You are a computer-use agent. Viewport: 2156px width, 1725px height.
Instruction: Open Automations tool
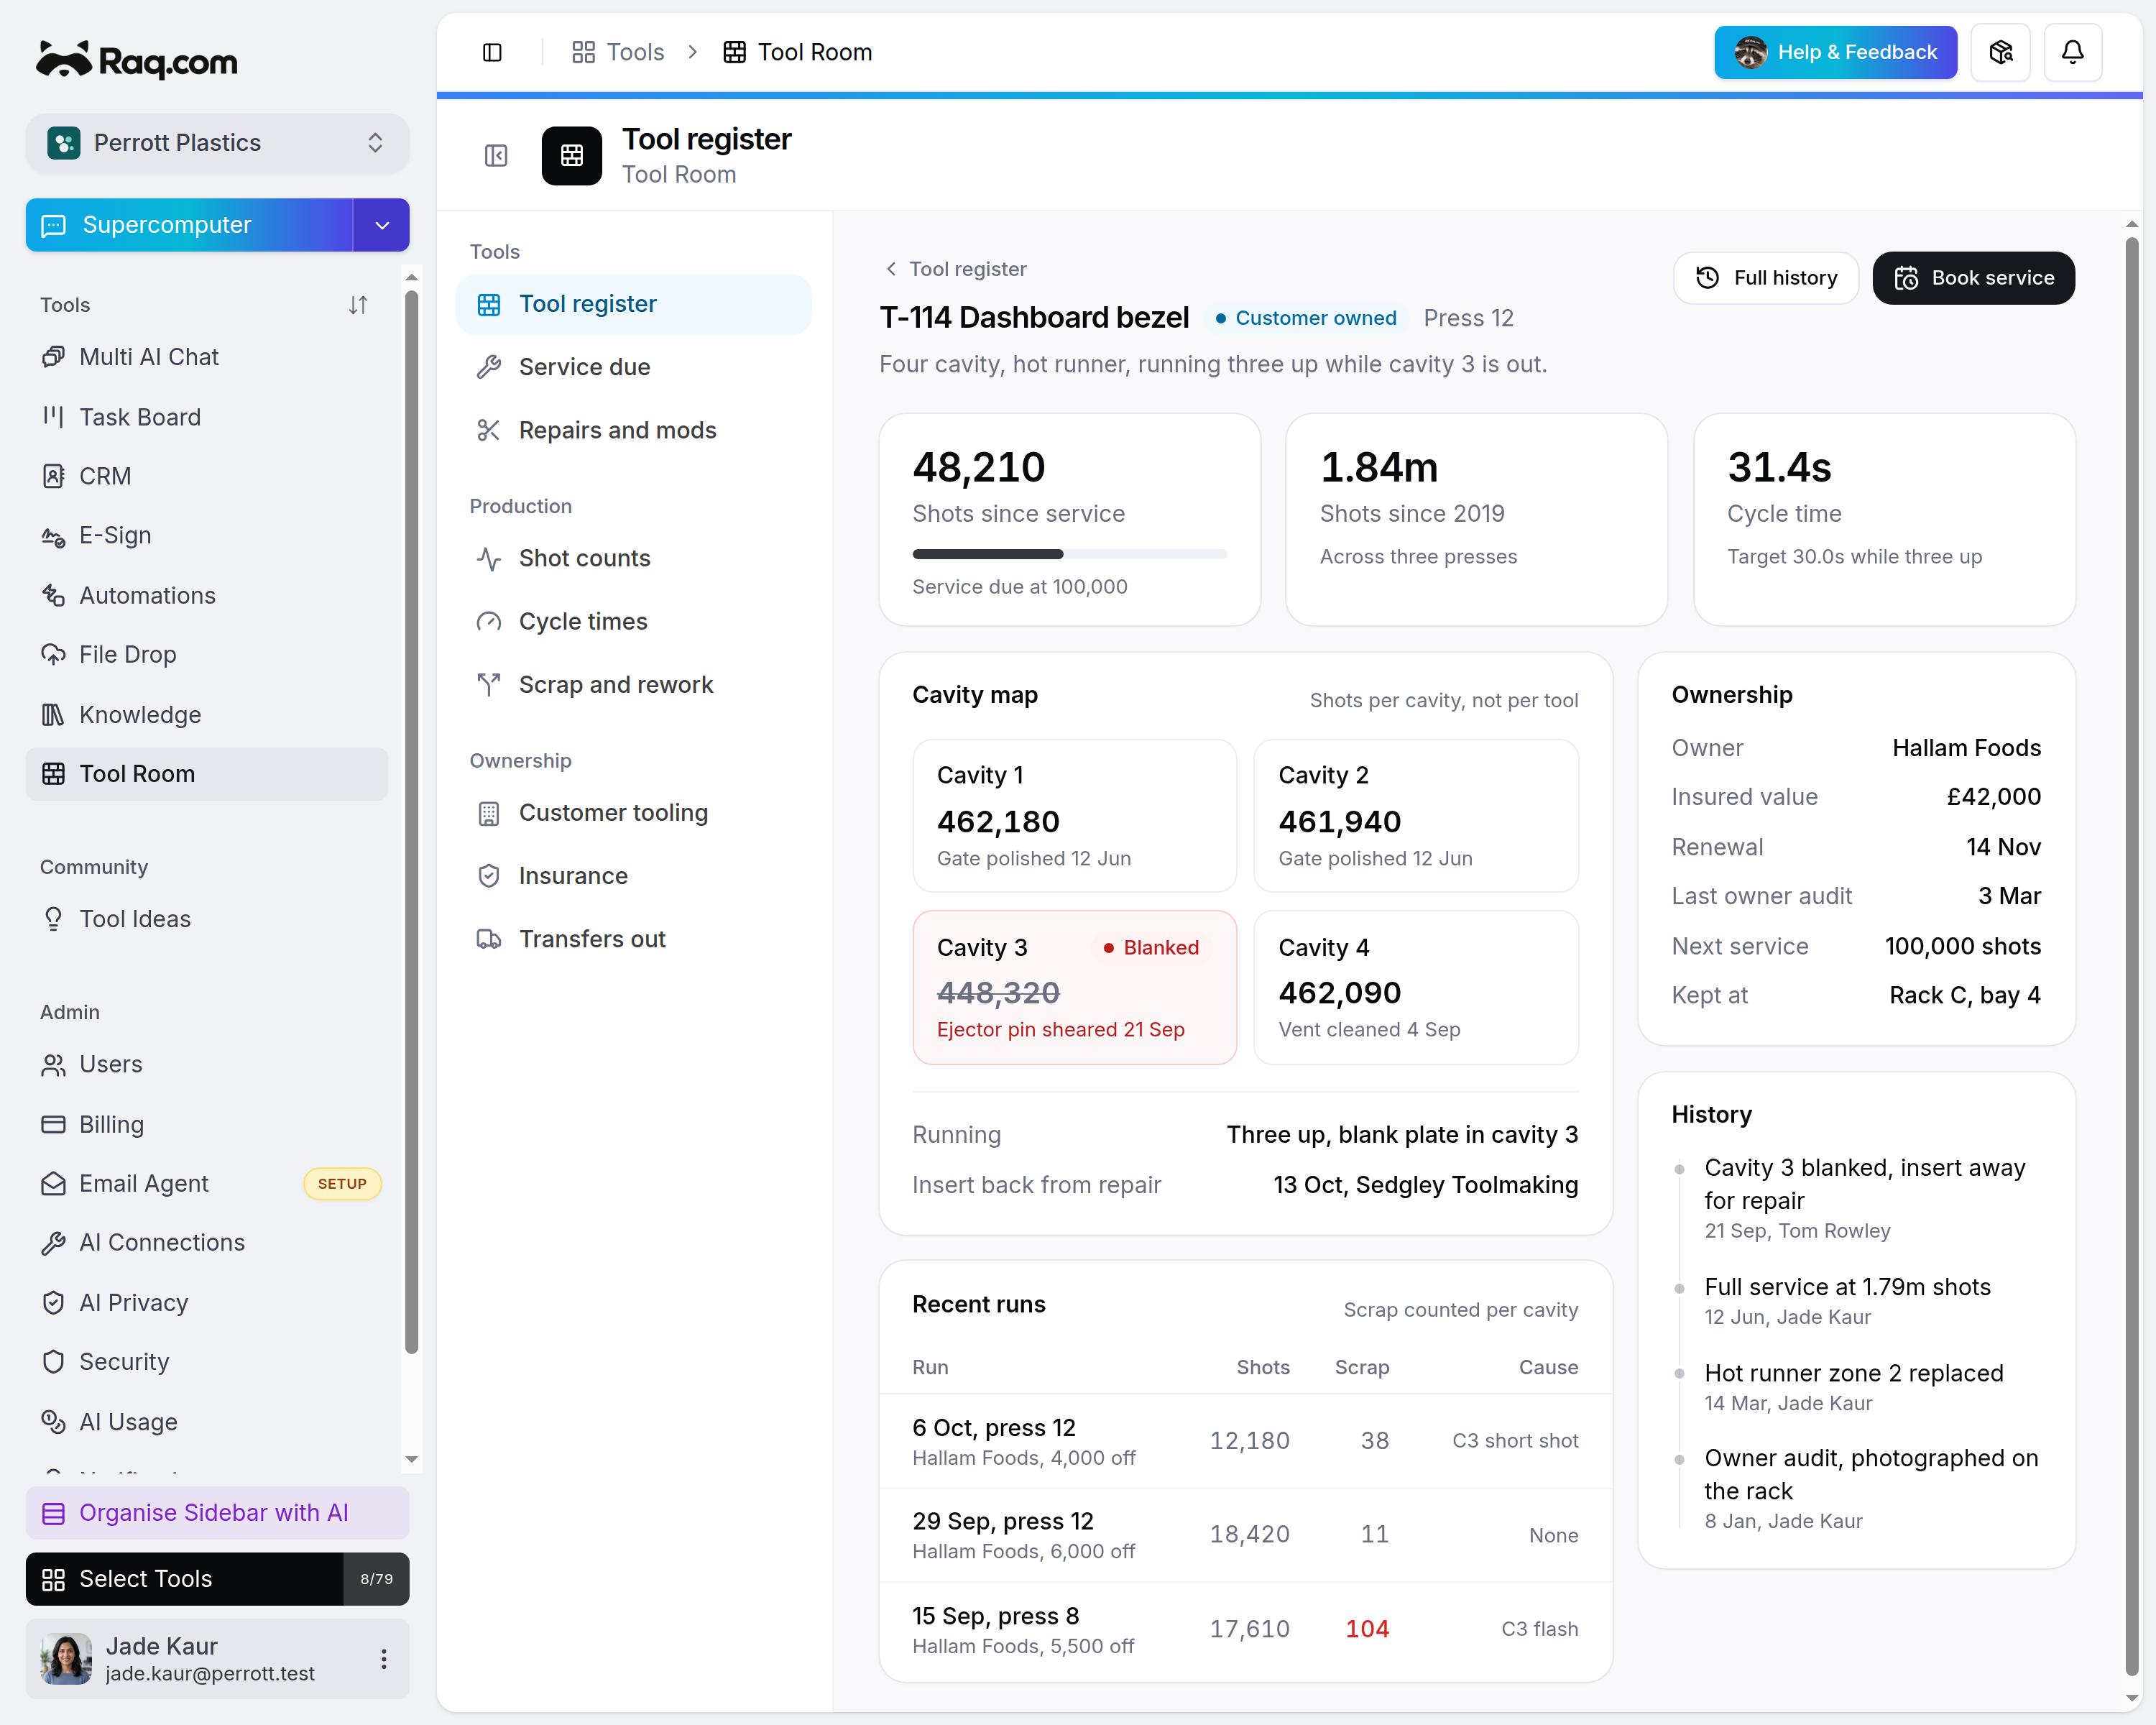click(x=207, y=595)
